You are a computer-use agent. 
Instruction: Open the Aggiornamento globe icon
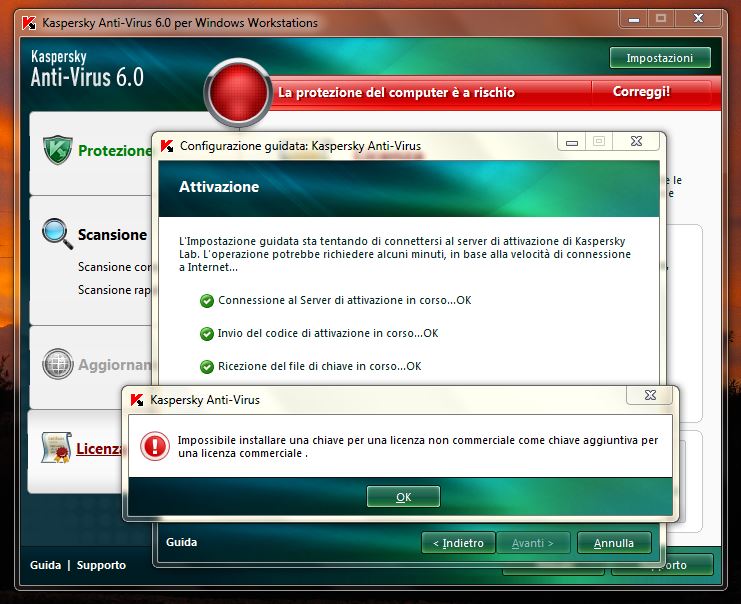coord(58,364)
